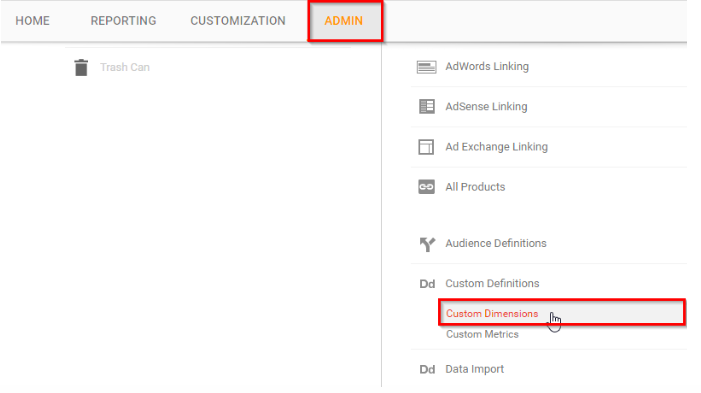Select Custom Dimensions

pyautogui.click(x=492, y=314)
